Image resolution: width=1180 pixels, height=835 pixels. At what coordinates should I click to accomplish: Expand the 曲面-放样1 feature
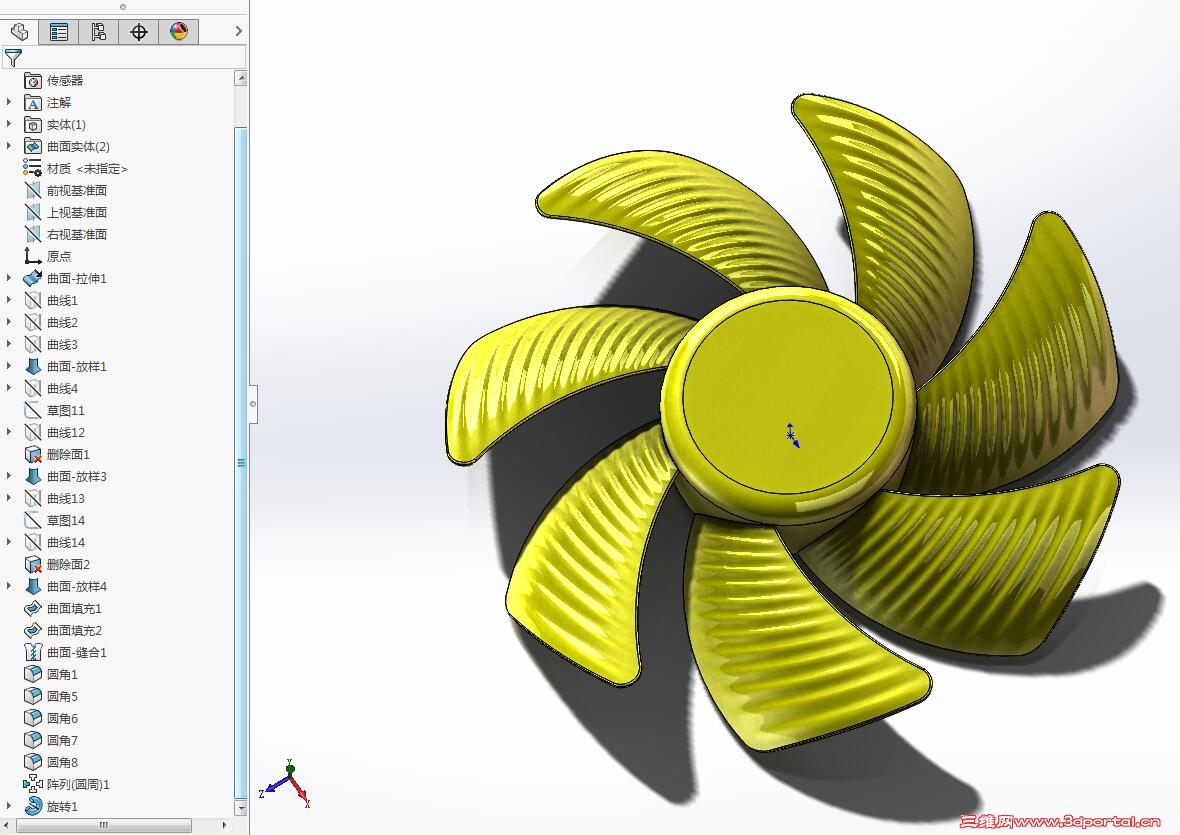pos(9,366)
